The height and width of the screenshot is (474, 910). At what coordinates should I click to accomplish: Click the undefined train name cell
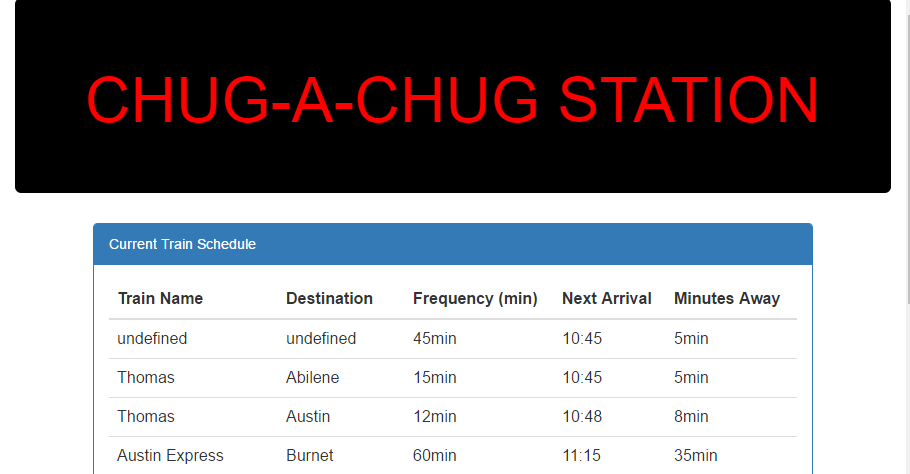coord(152,338)
